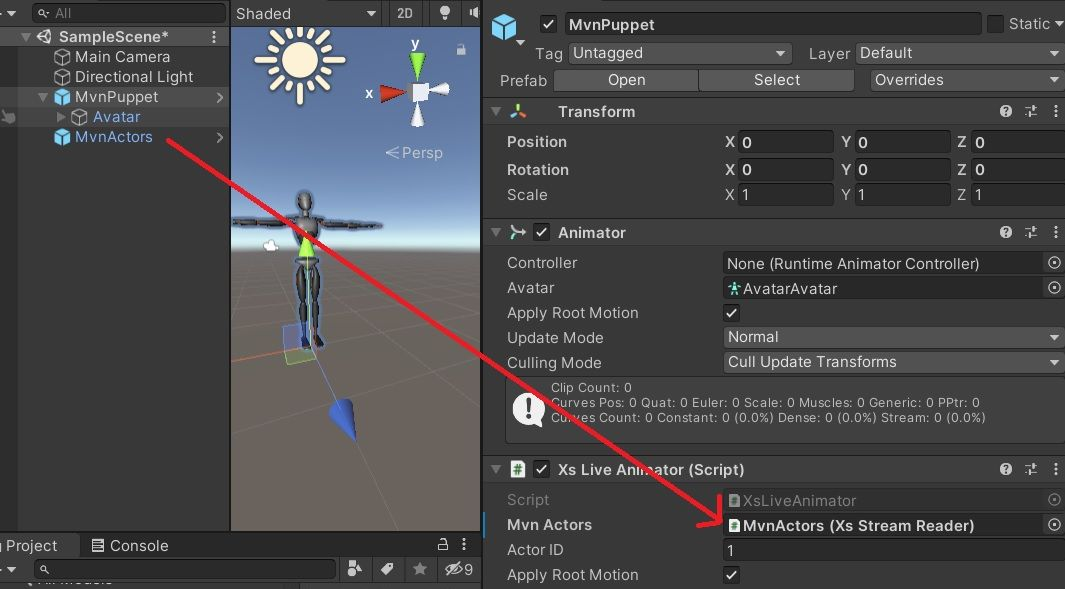
Task: Click favorites star icon in Project panel
Action: point(420,569)
